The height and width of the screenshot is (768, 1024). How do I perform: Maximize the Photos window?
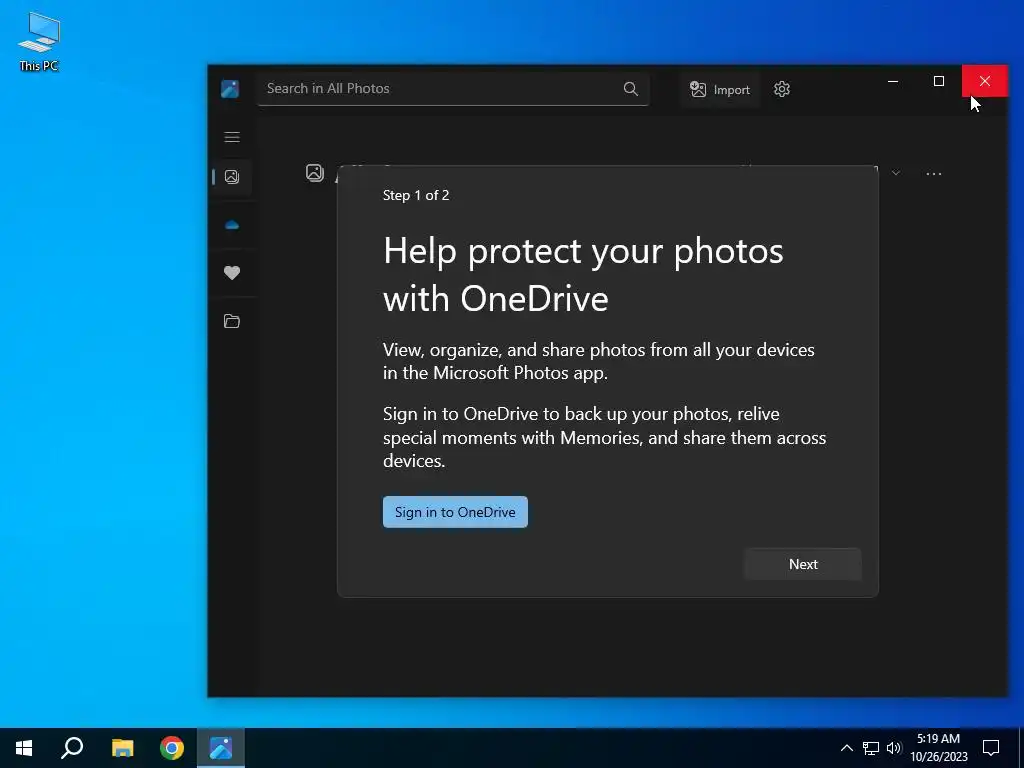tap(938, 81)
